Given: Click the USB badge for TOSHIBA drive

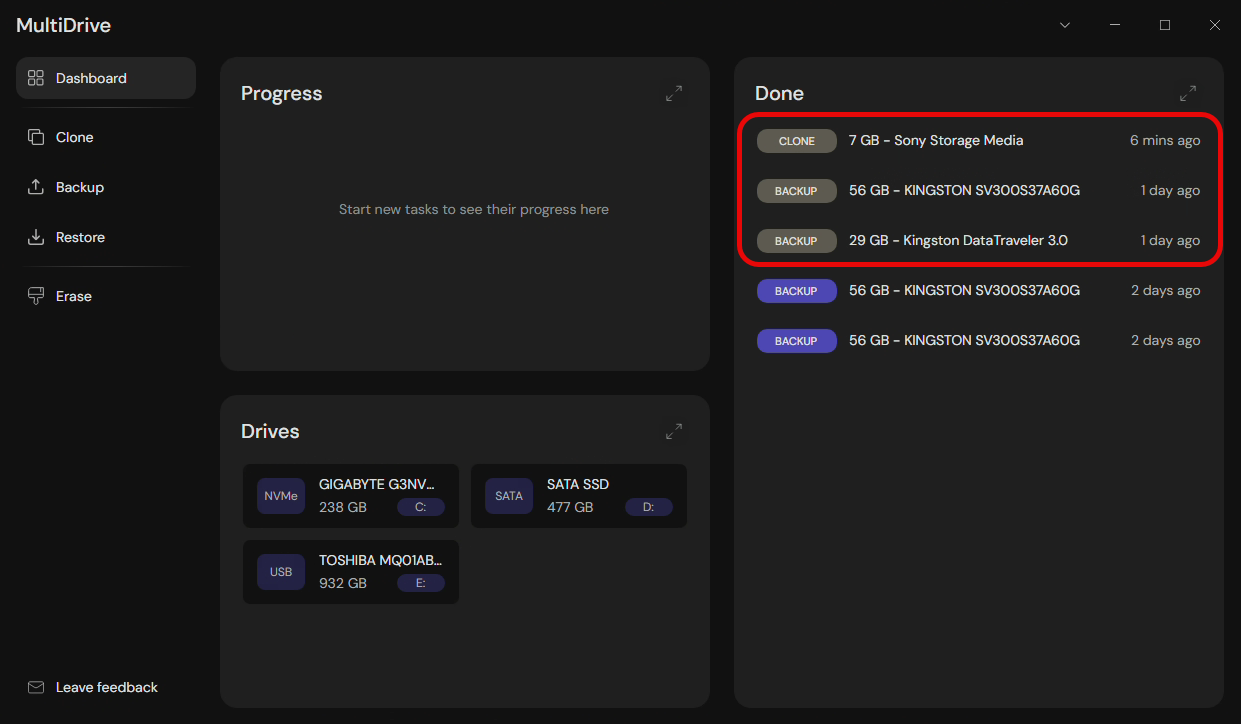Looking at the screenshot, I should [x=281, y=572].
